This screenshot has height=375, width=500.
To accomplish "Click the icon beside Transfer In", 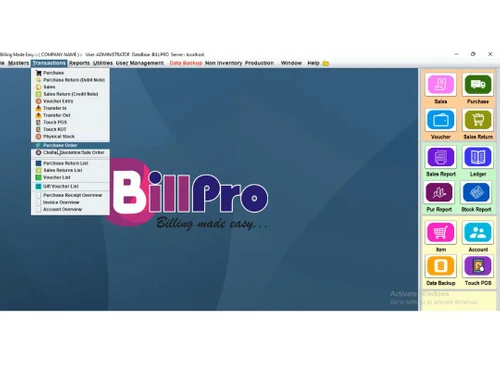I will [38, 108].
